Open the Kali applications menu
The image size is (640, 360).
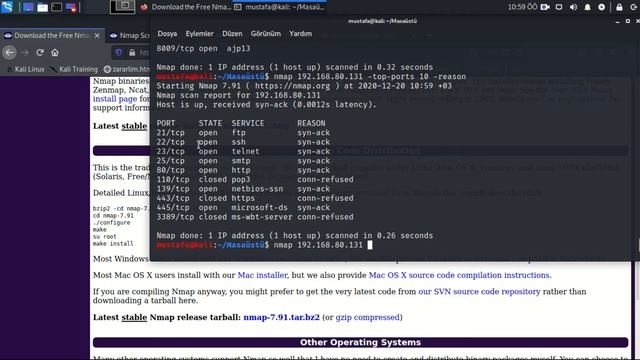(x=7, y=7)
